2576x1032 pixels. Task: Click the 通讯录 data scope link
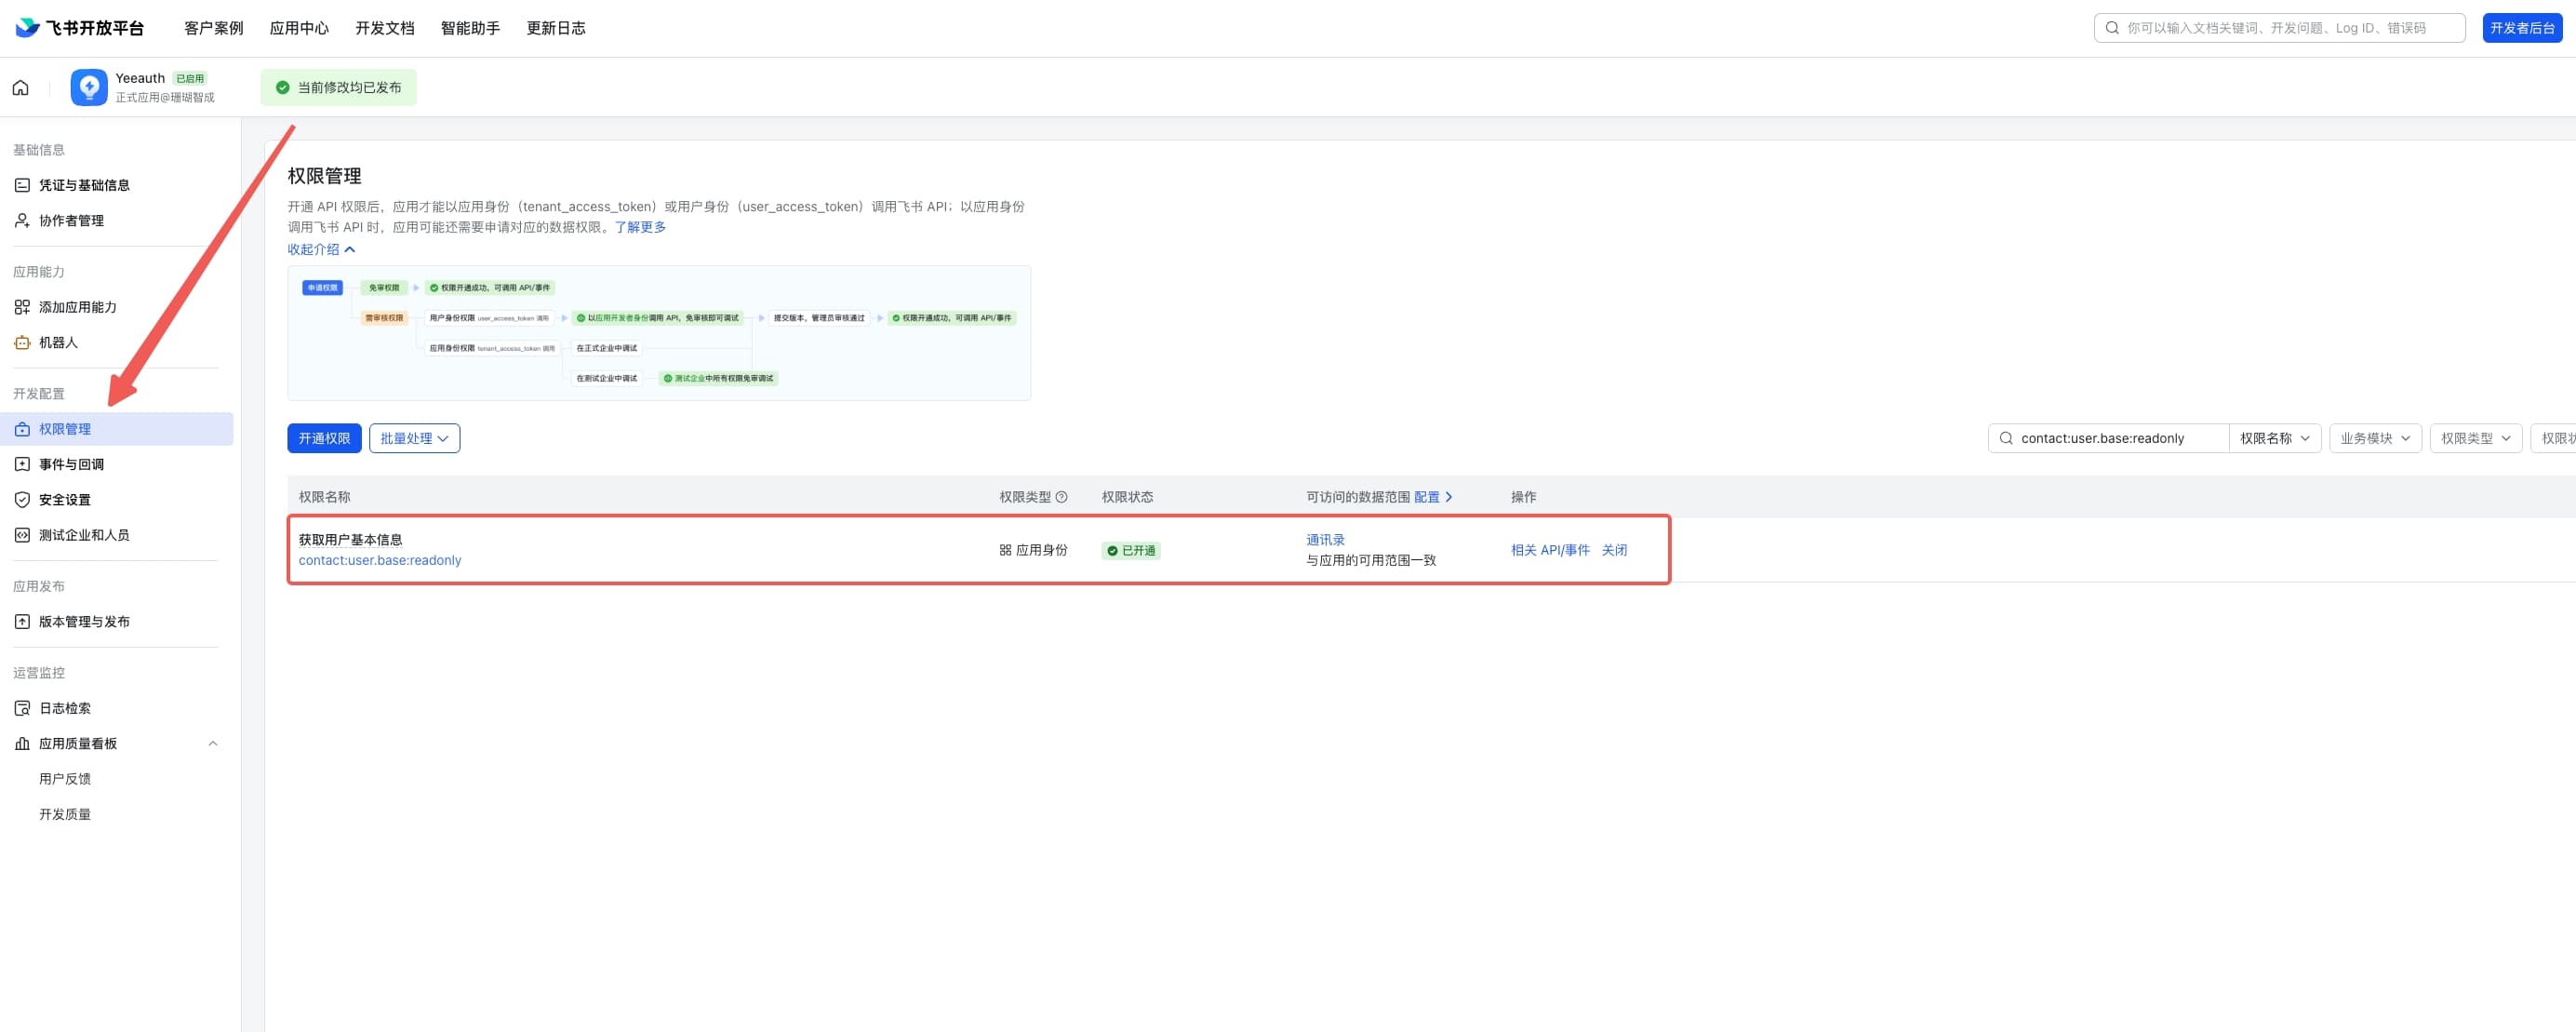point(1325,540)
